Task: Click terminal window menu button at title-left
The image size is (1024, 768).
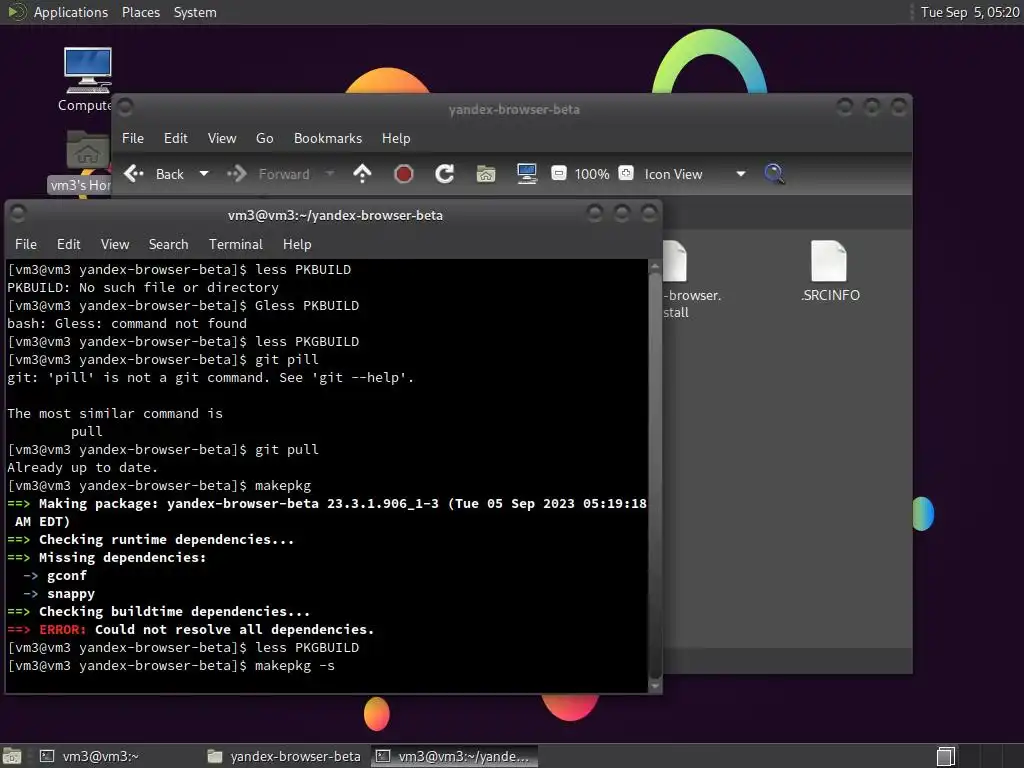Action: click(18, 213)
